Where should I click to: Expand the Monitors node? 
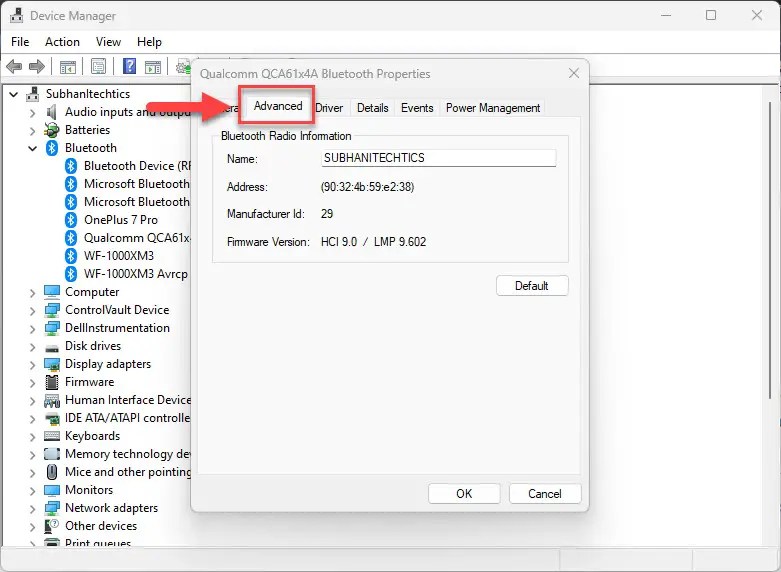click(32, 490)
